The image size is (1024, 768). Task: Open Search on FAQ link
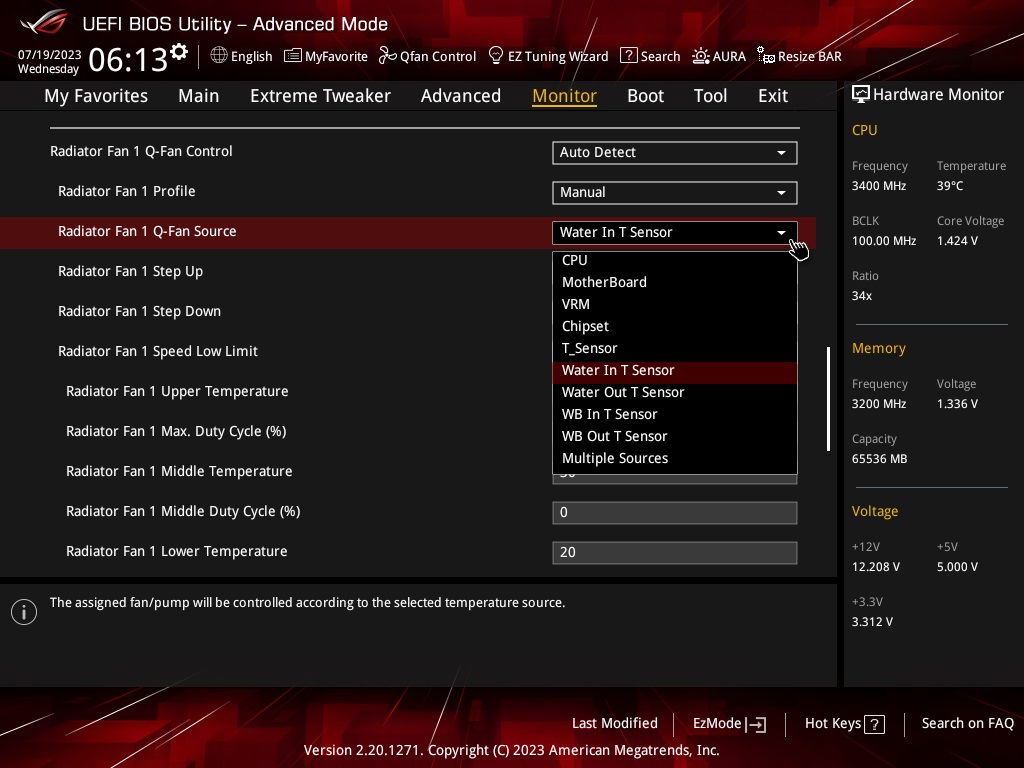[x=967, y=724]
